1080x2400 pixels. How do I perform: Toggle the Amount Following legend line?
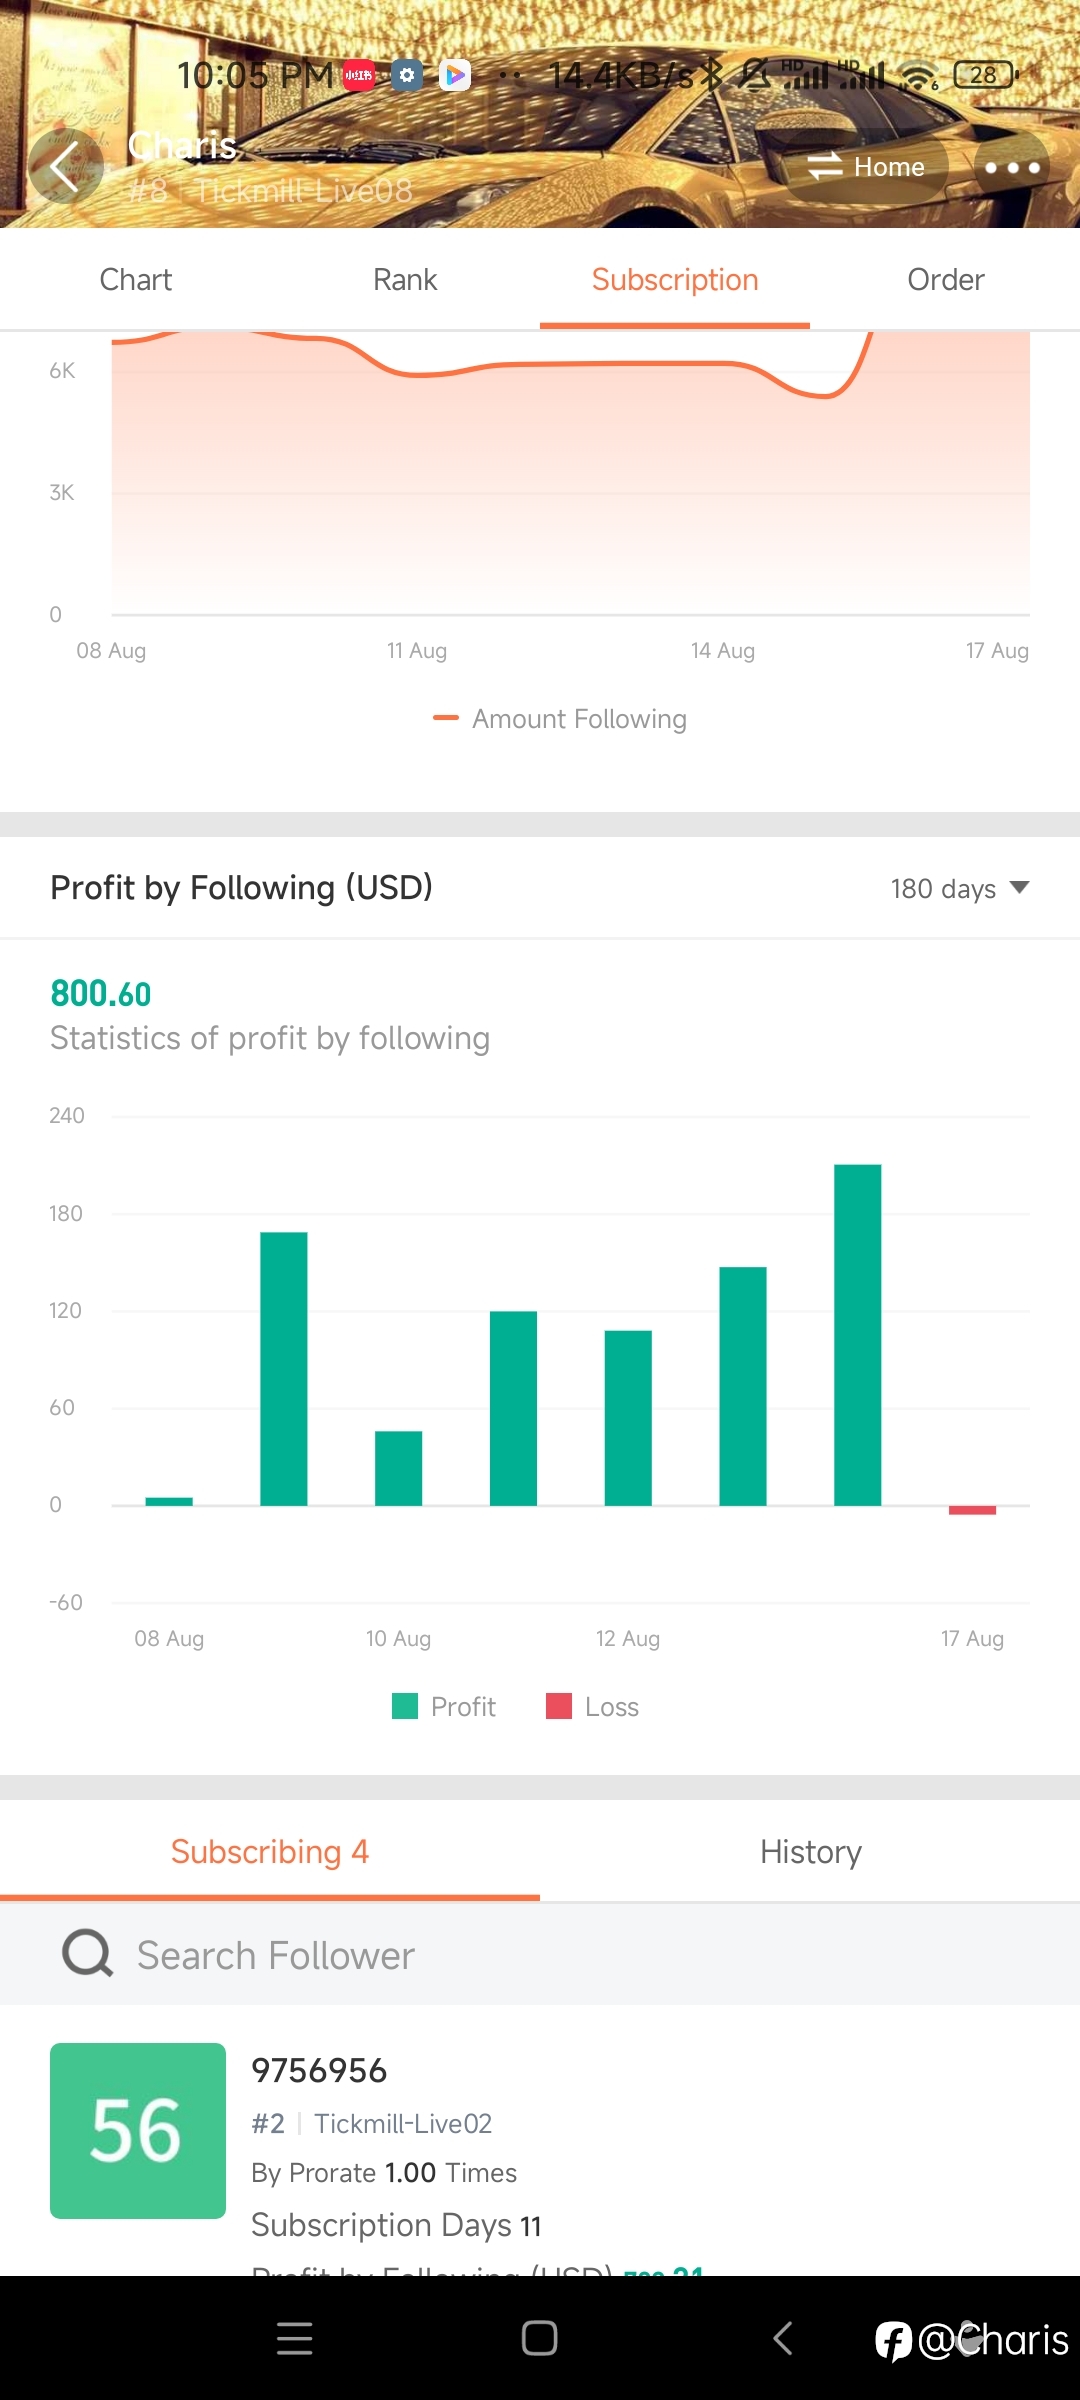(x=445, y=718)
